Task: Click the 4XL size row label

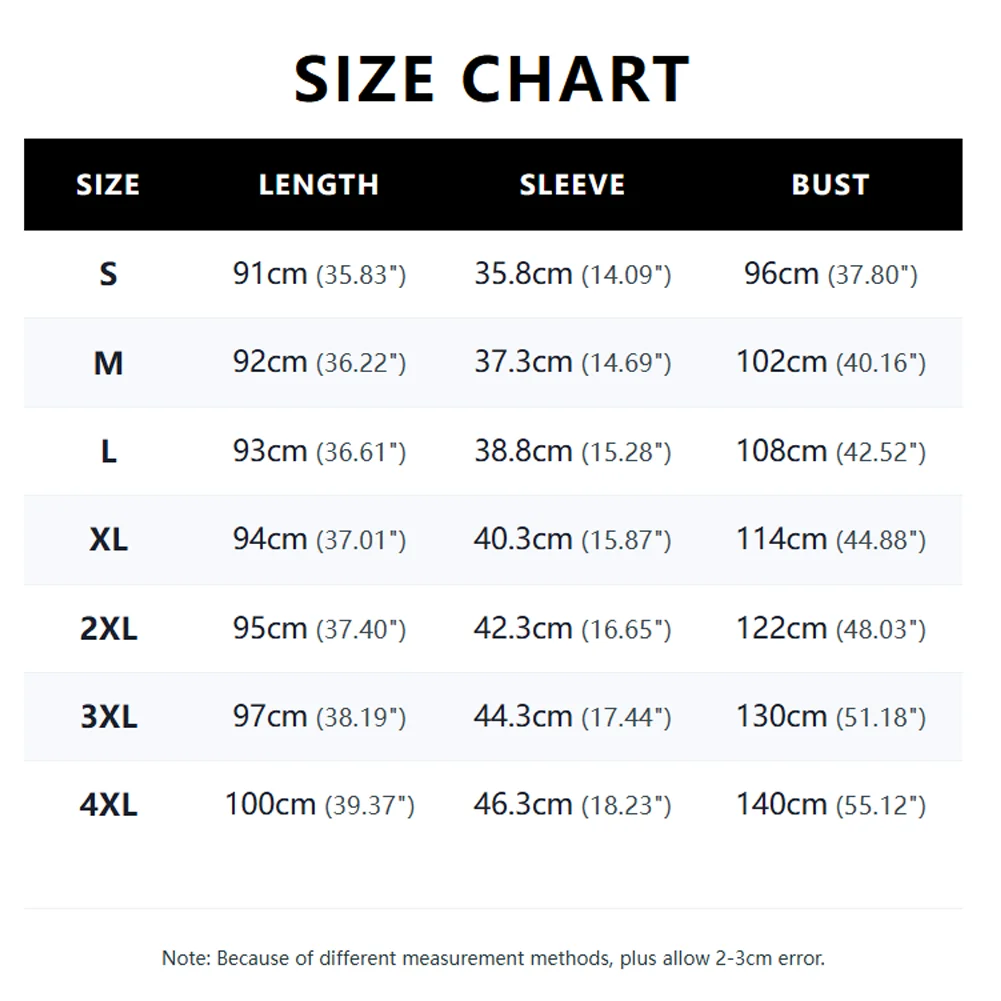Action: [x=109, y=805]
